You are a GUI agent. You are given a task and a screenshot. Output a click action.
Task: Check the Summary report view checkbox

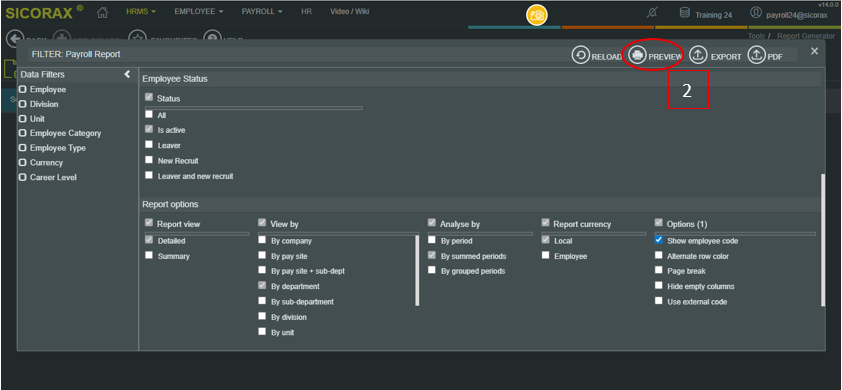coord(149,255)
